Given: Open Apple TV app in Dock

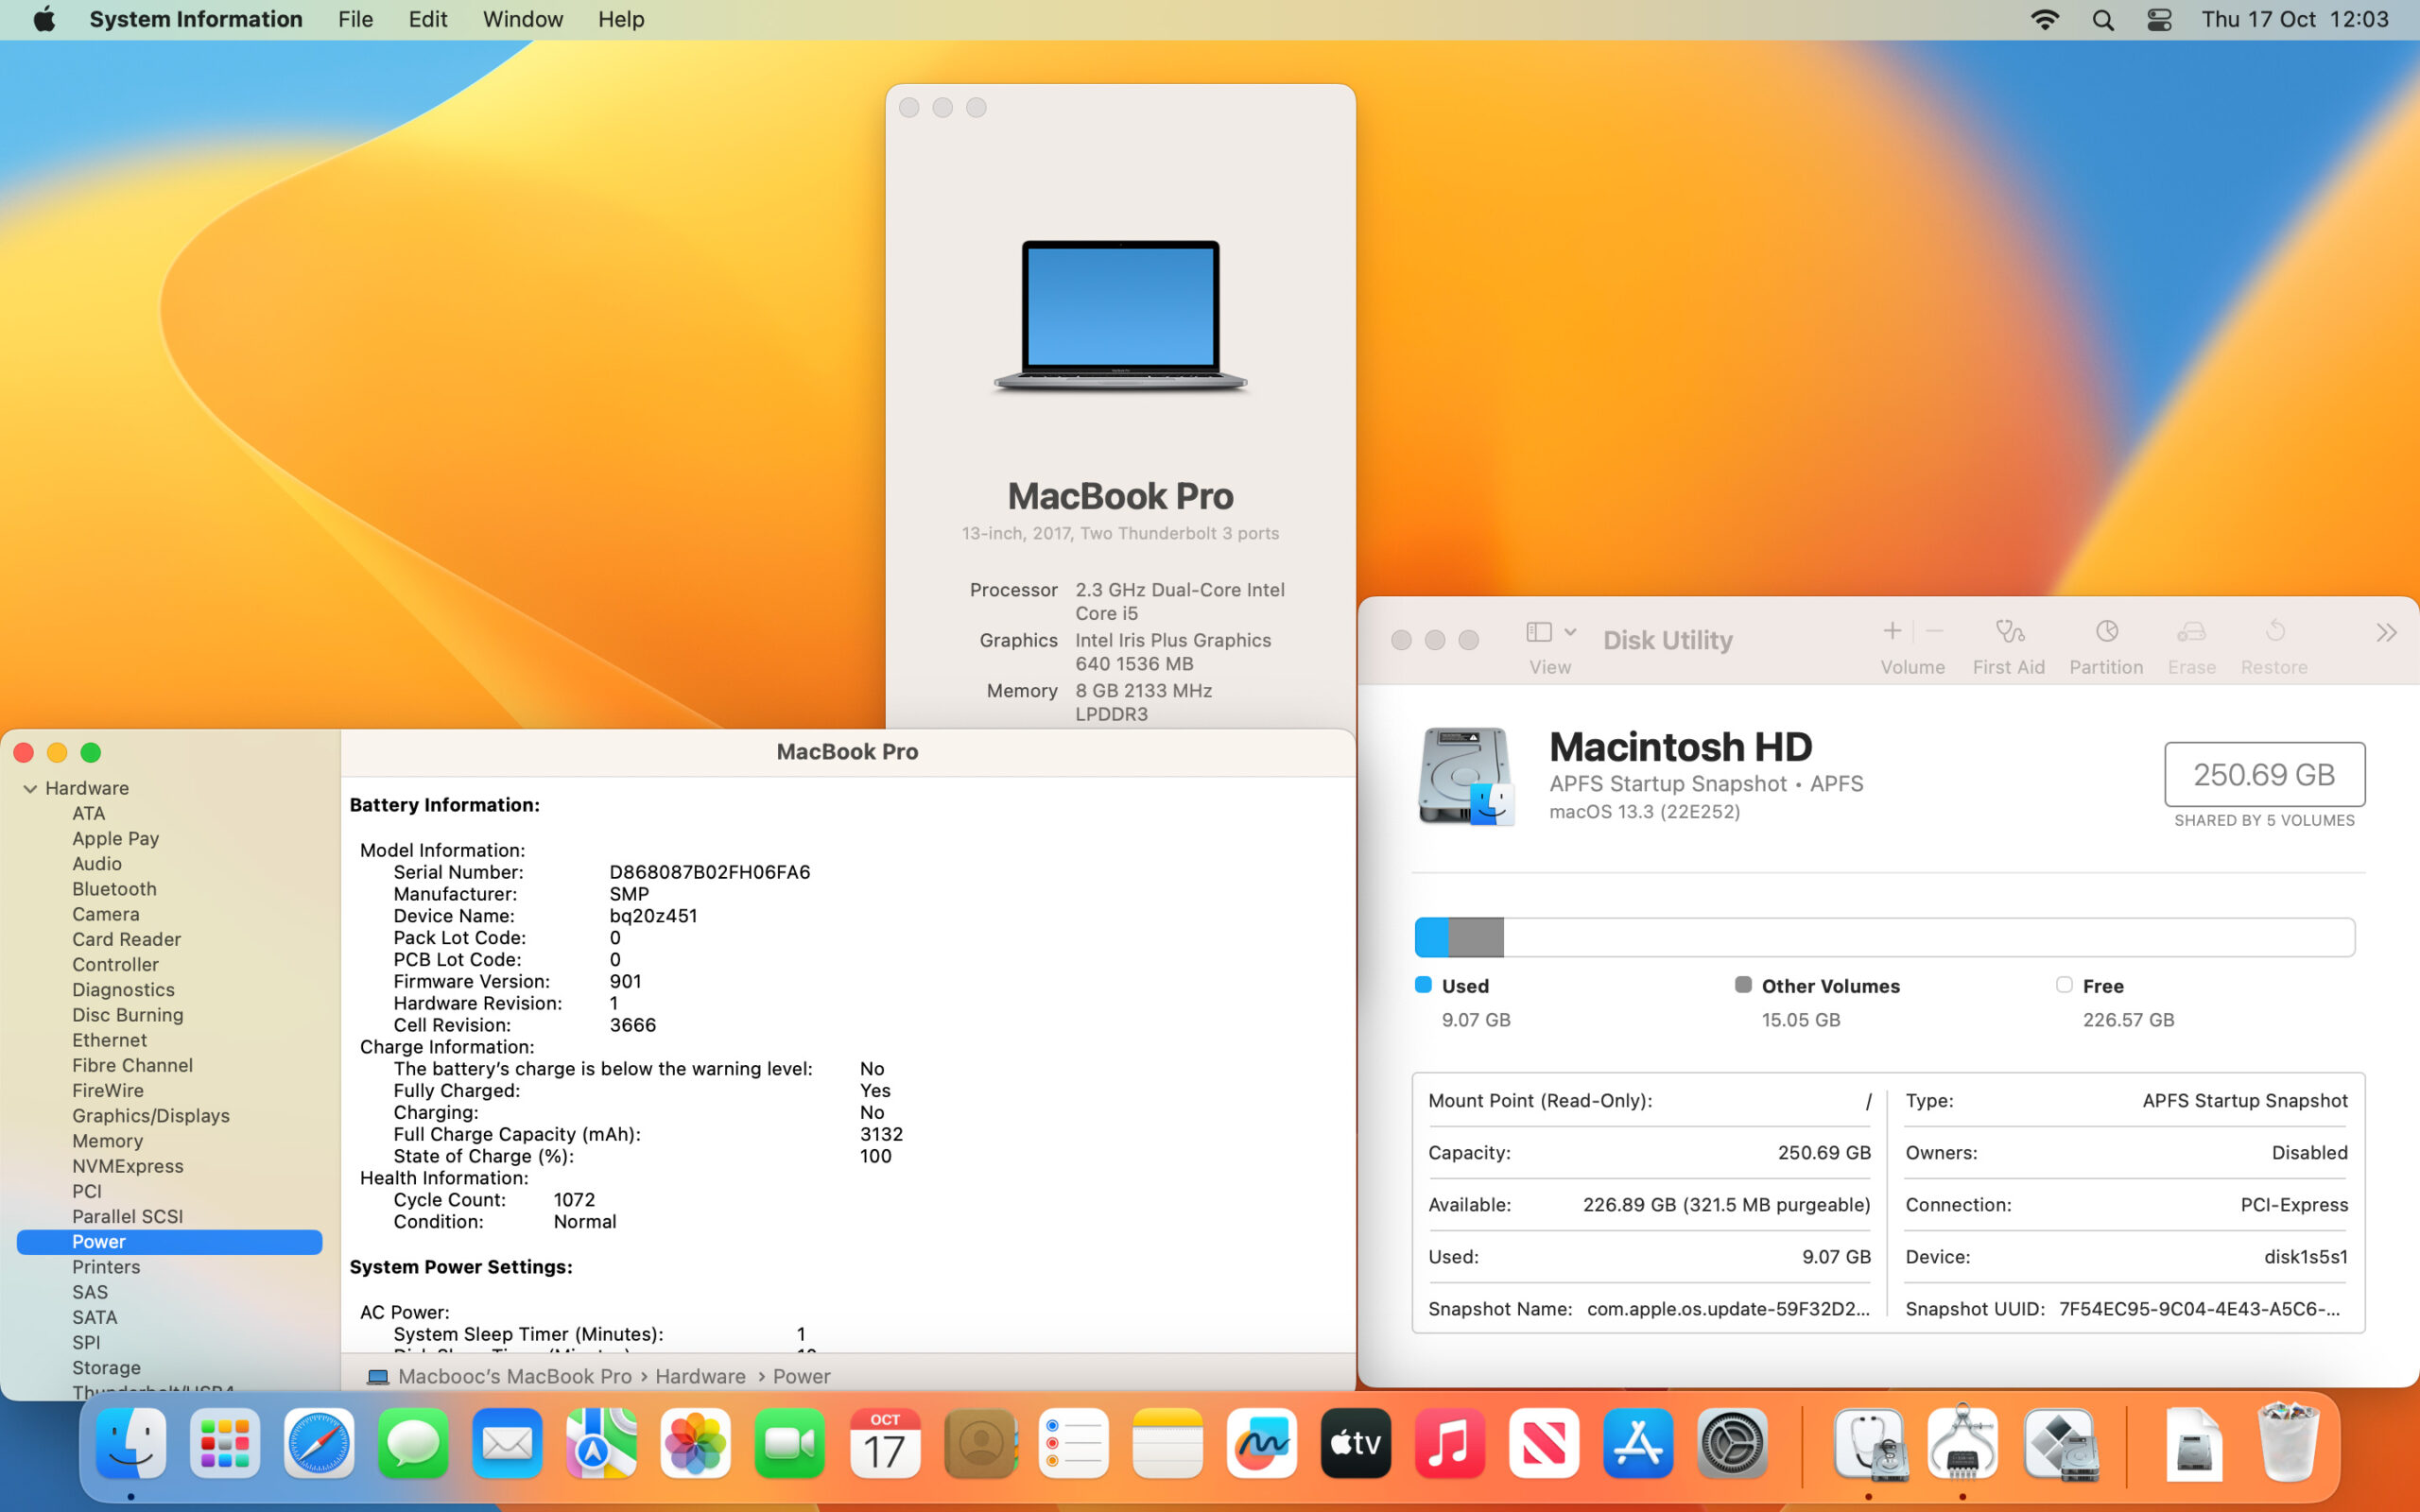Looking at the screenshot, I should [1356, 1443].
